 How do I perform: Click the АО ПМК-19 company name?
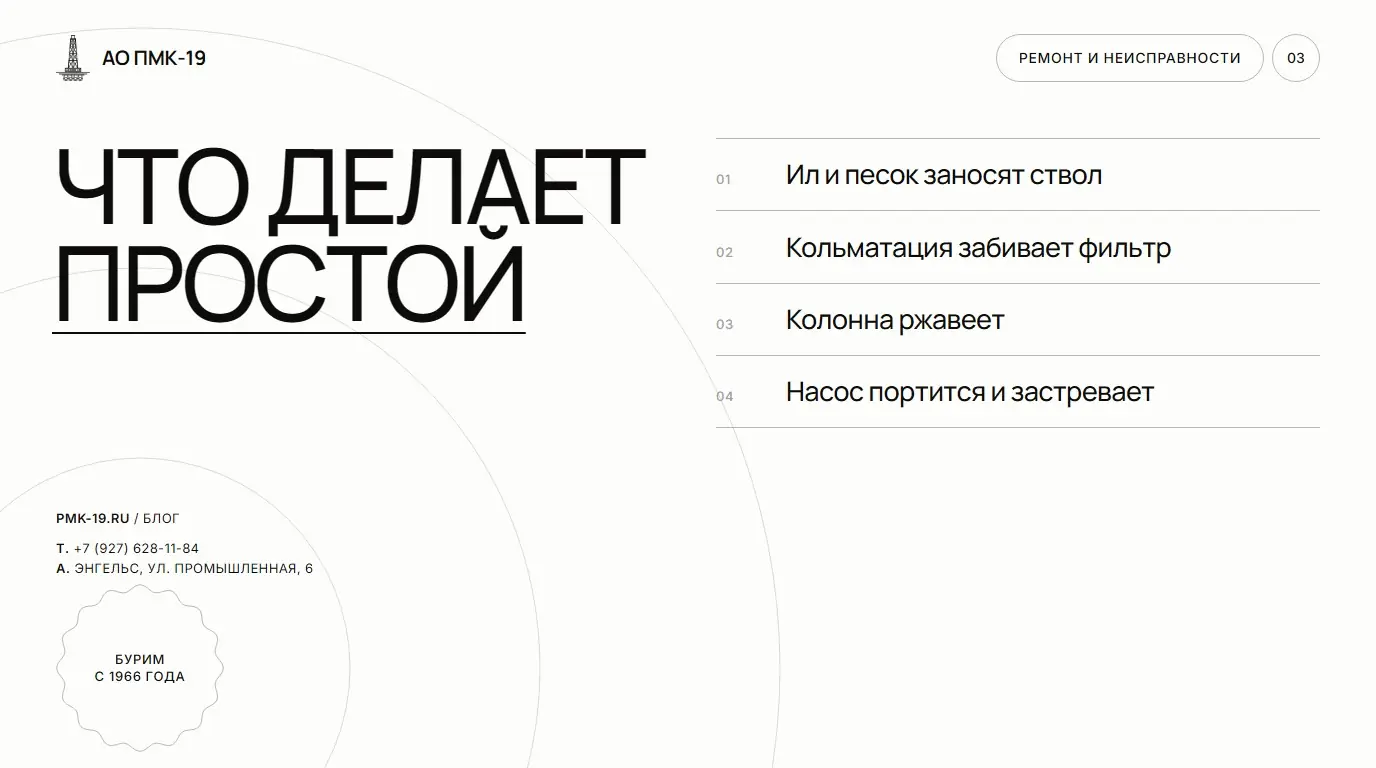154,58
